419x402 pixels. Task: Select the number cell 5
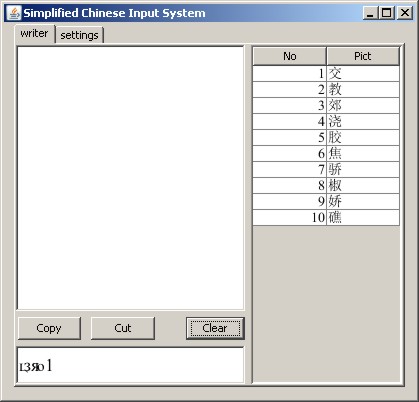point(289,138)
